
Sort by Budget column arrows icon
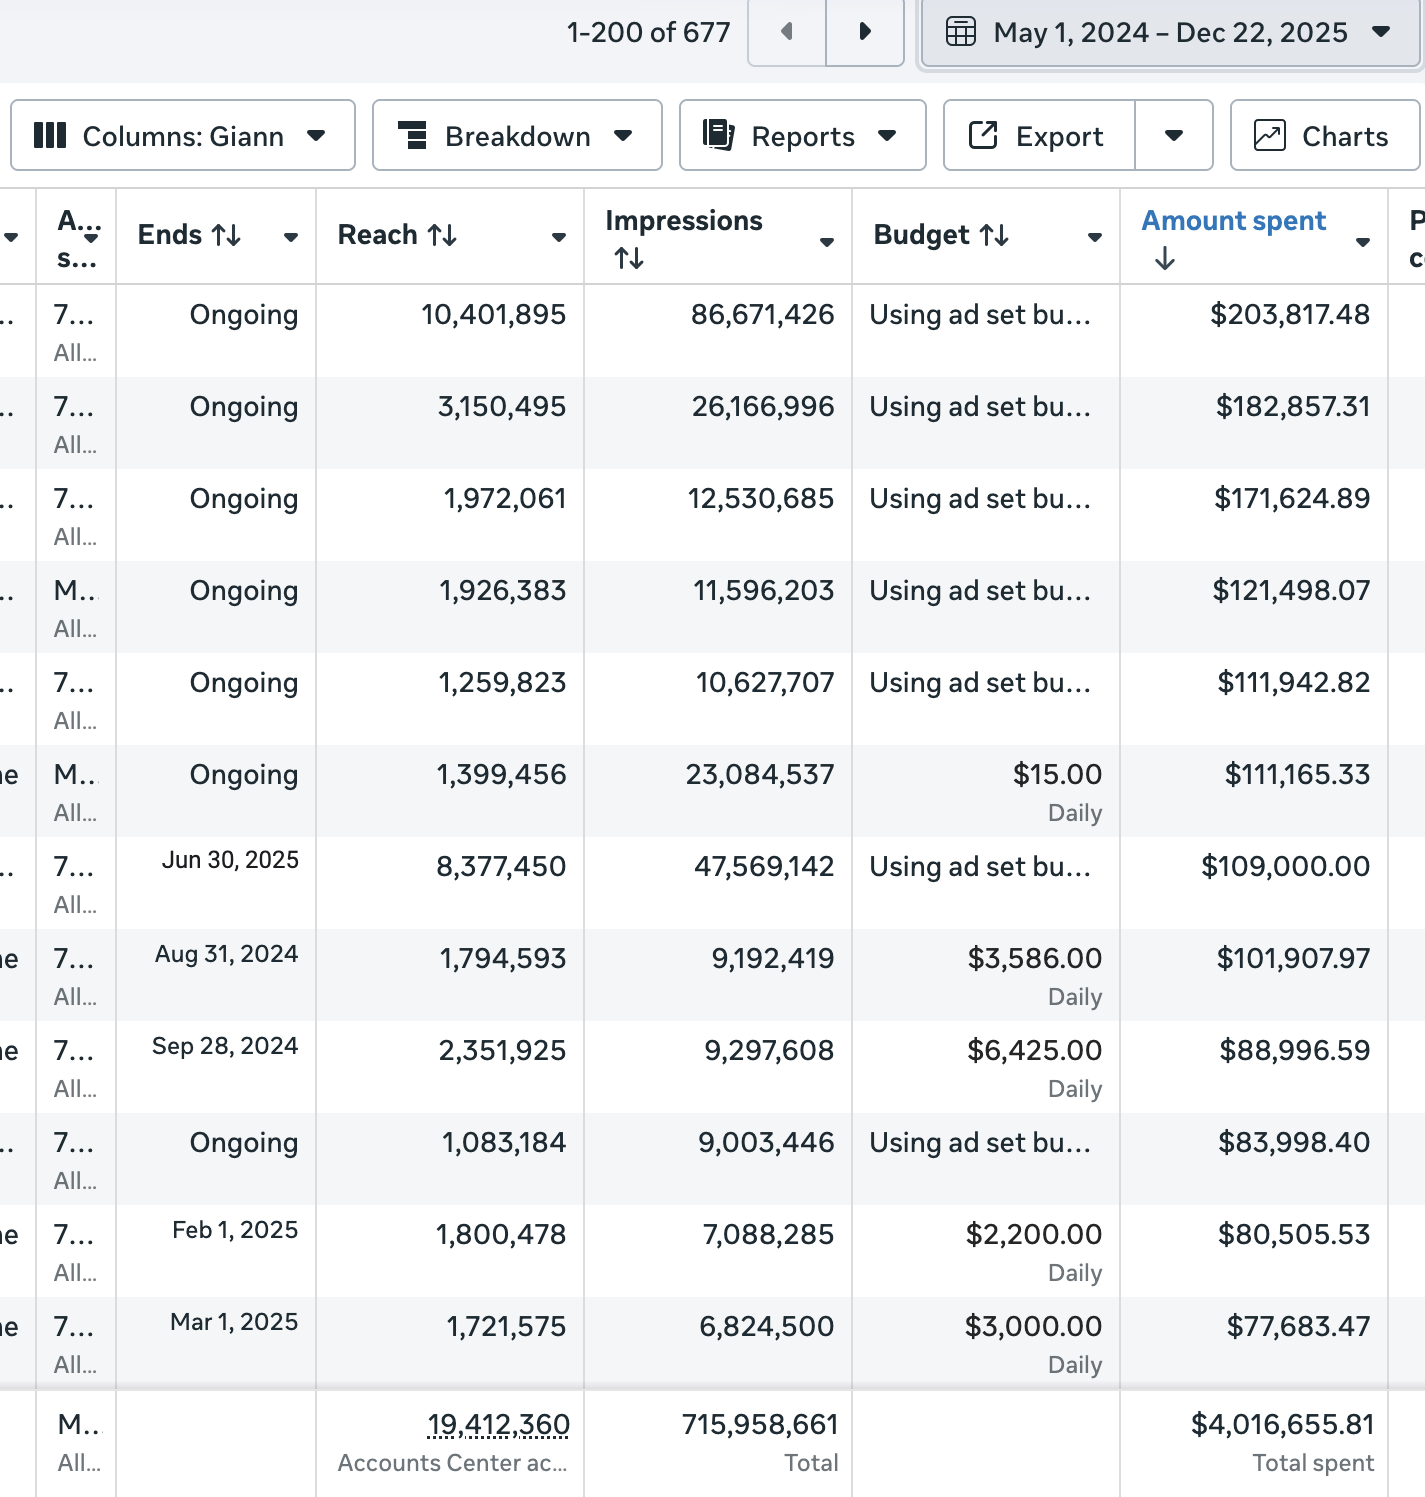tap(994, 235)
